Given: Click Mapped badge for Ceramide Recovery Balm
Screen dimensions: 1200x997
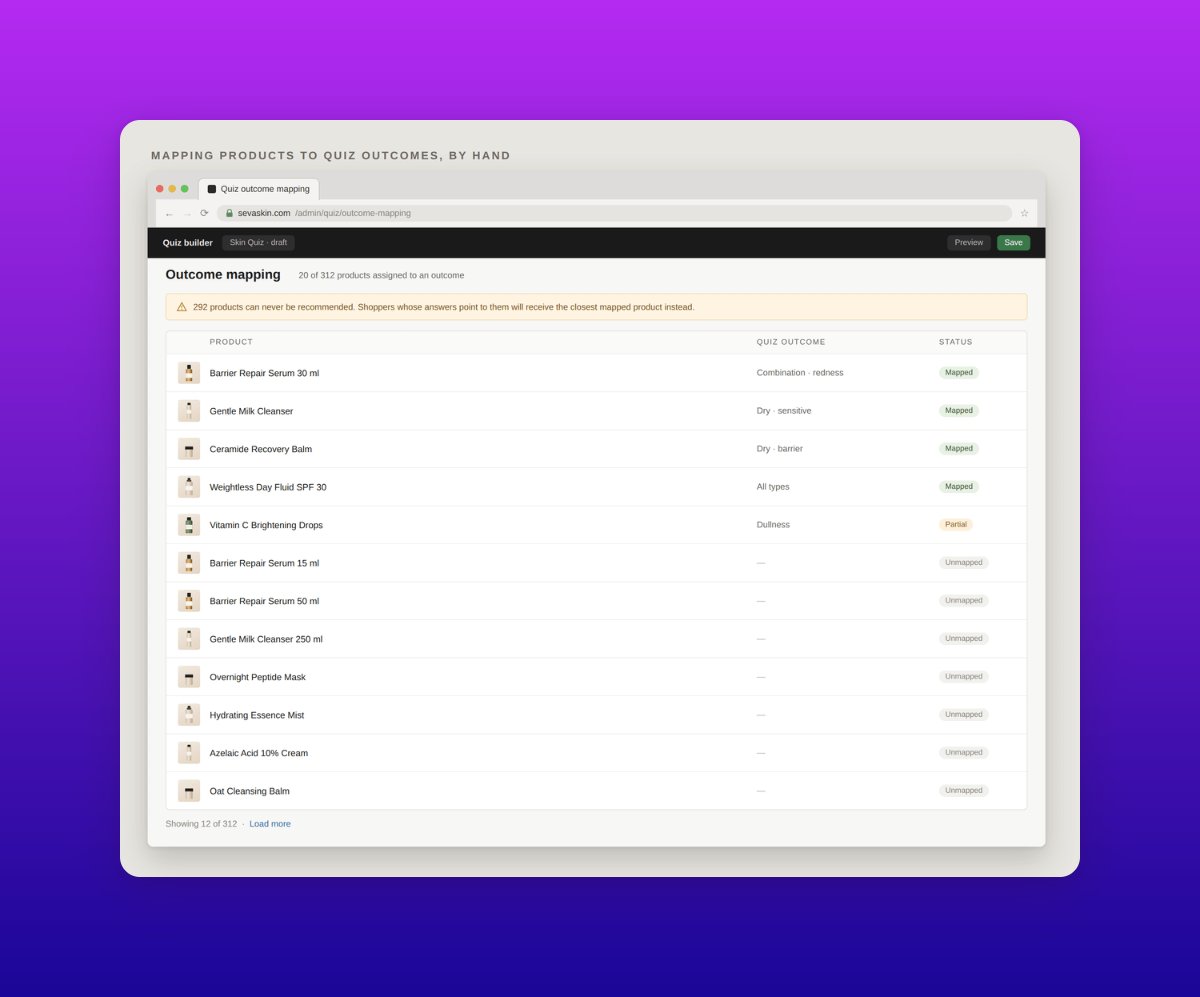Looking at the screenshot, I should pos(959,449).
